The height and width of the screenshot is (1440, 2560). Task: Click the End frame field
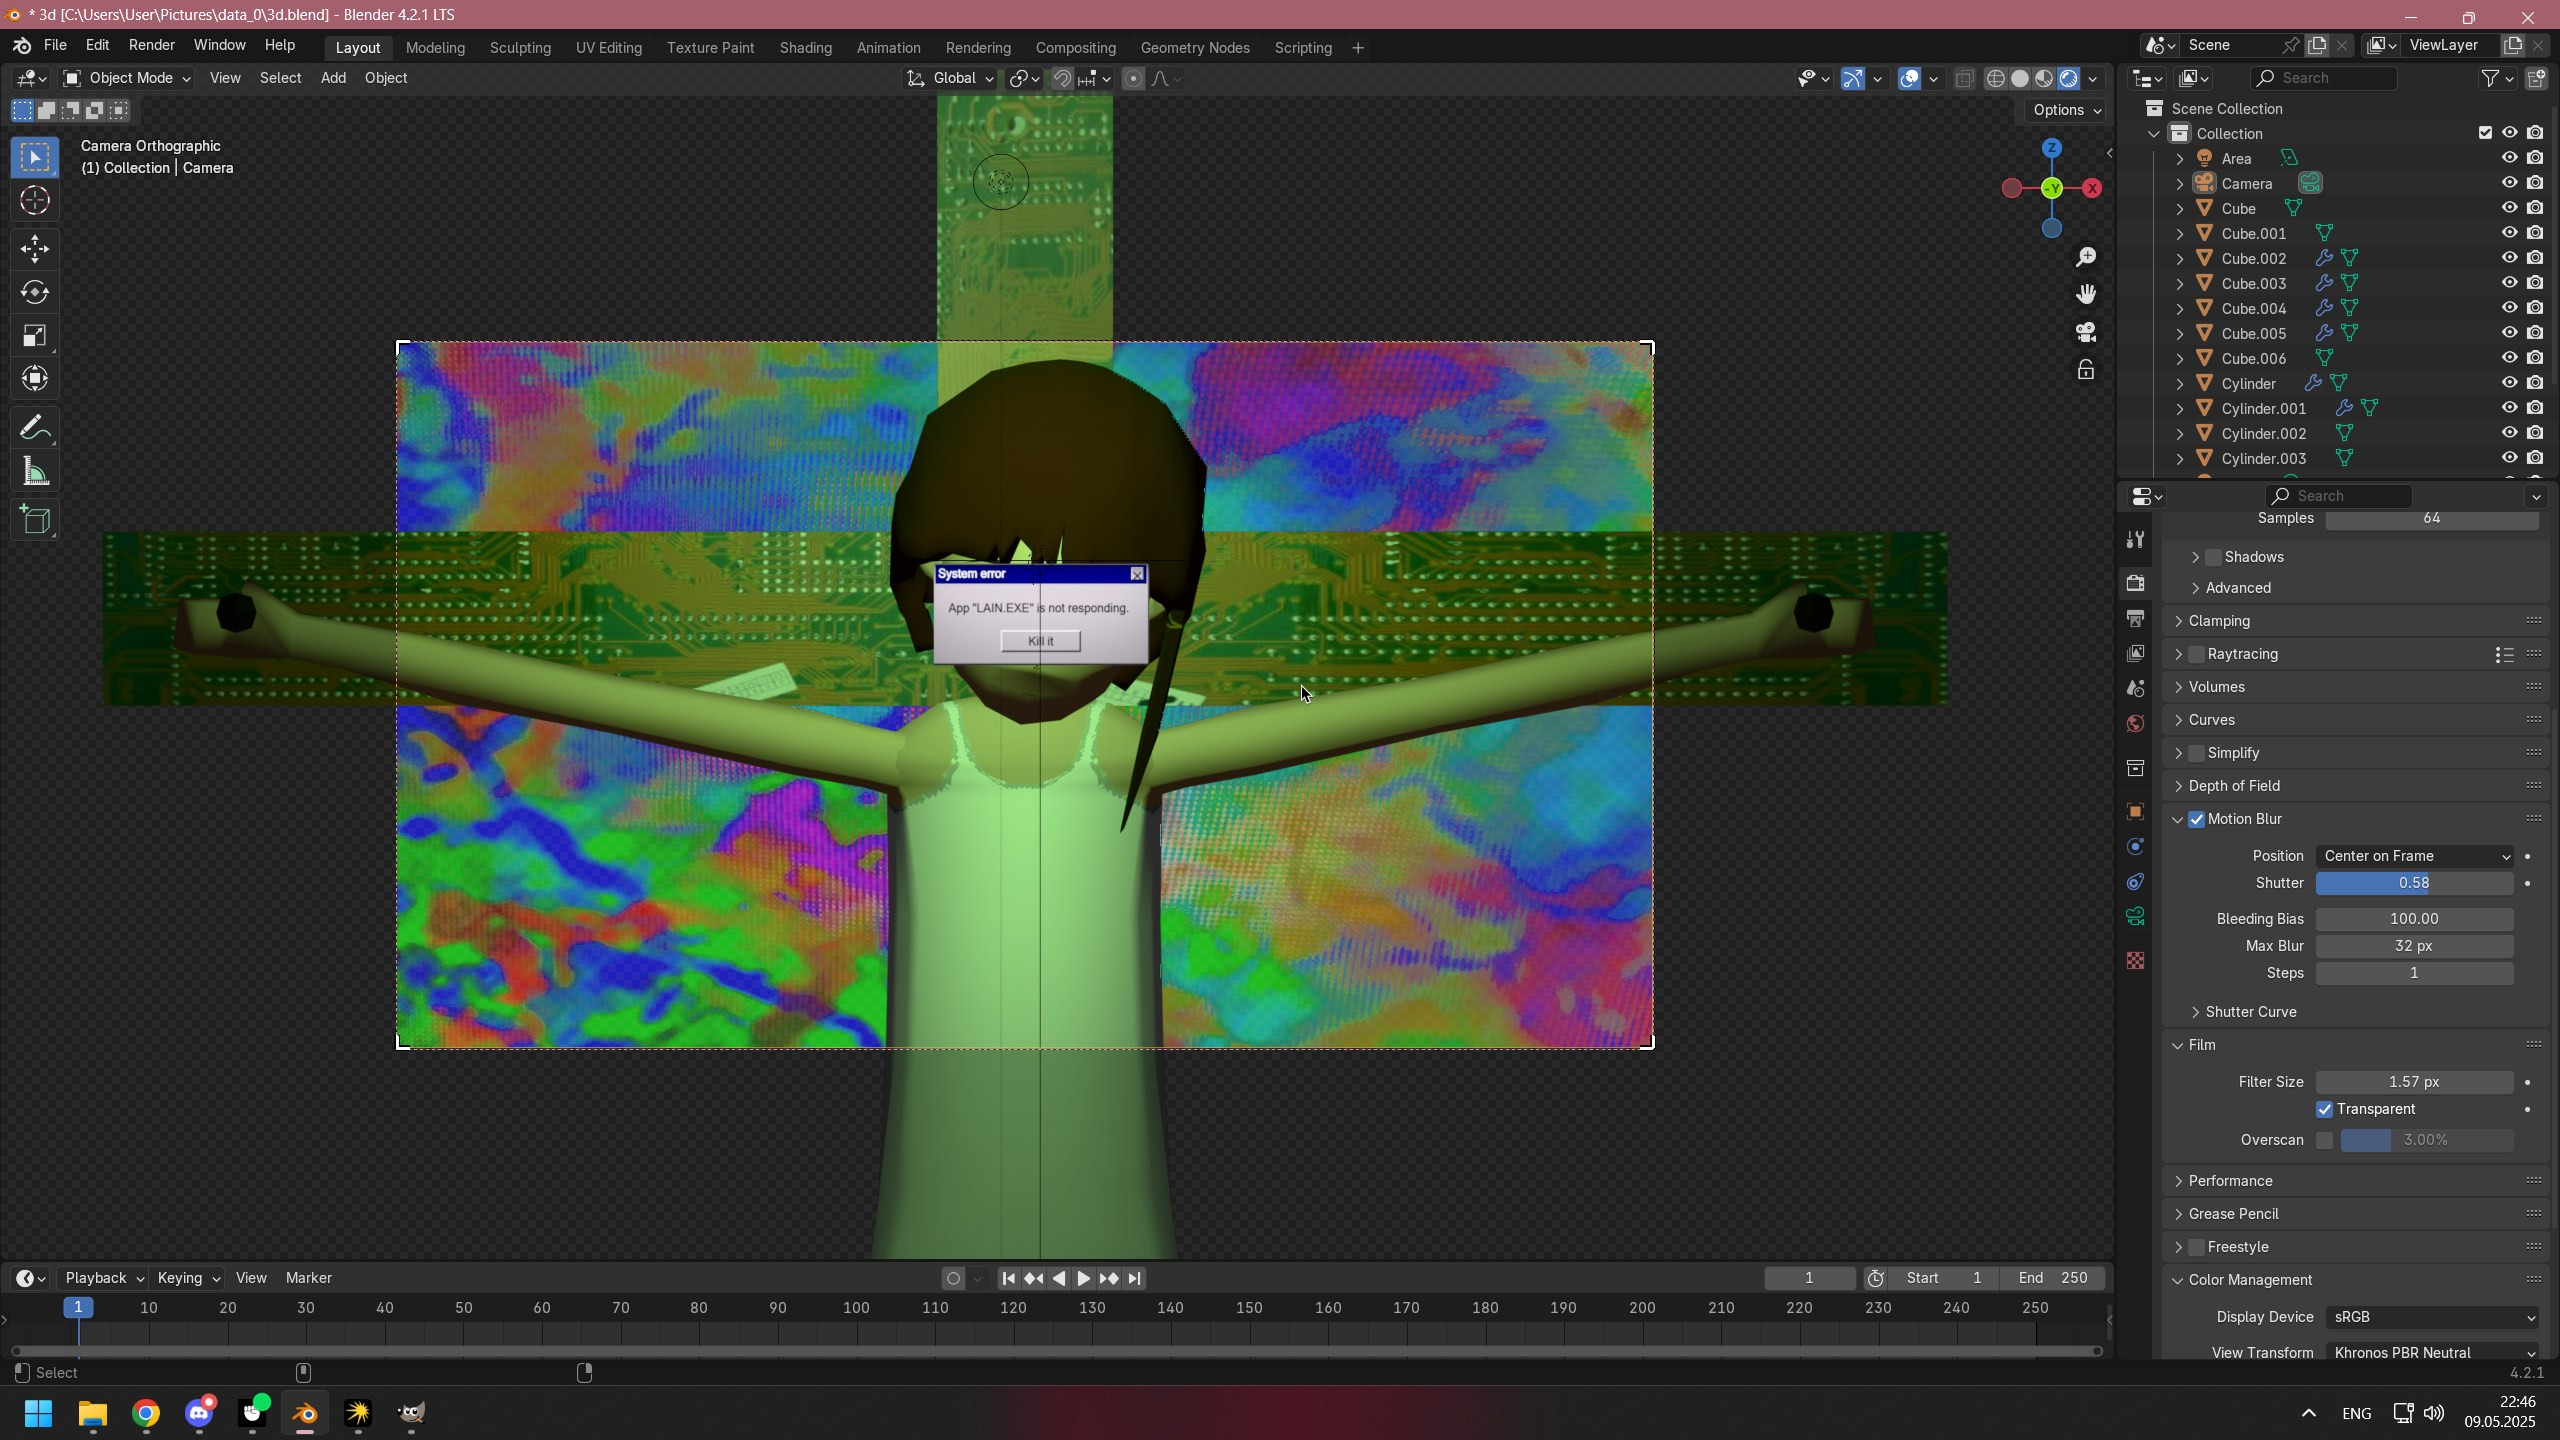pos(2054,1278)
